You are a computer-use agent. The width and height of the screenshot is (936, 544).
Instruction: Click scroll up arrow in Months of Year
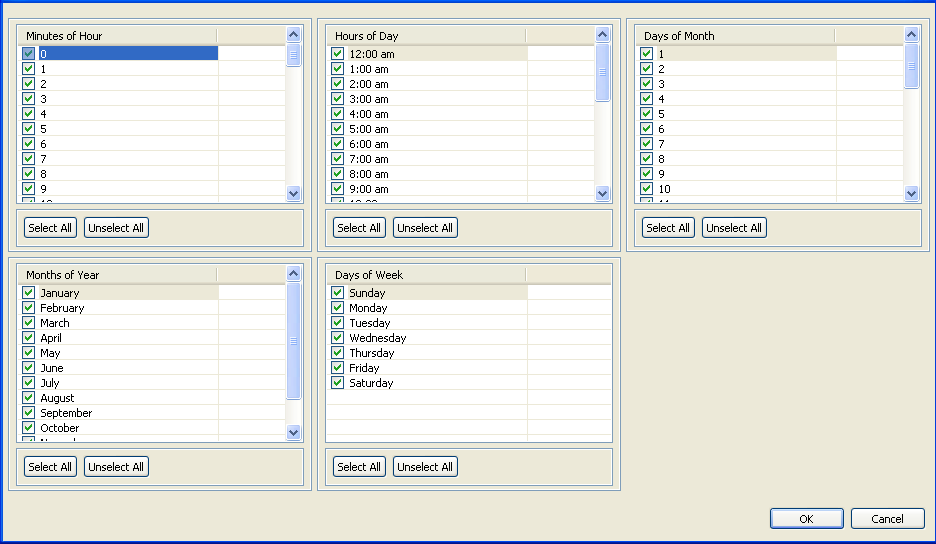tap(293, 273)
